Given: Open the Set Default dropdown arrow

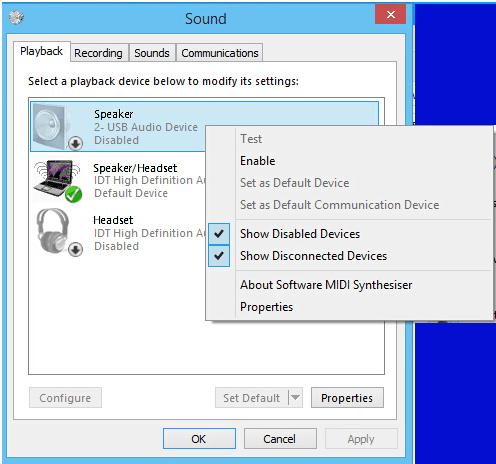Looking at the screenshot, I should pos(295,397).
